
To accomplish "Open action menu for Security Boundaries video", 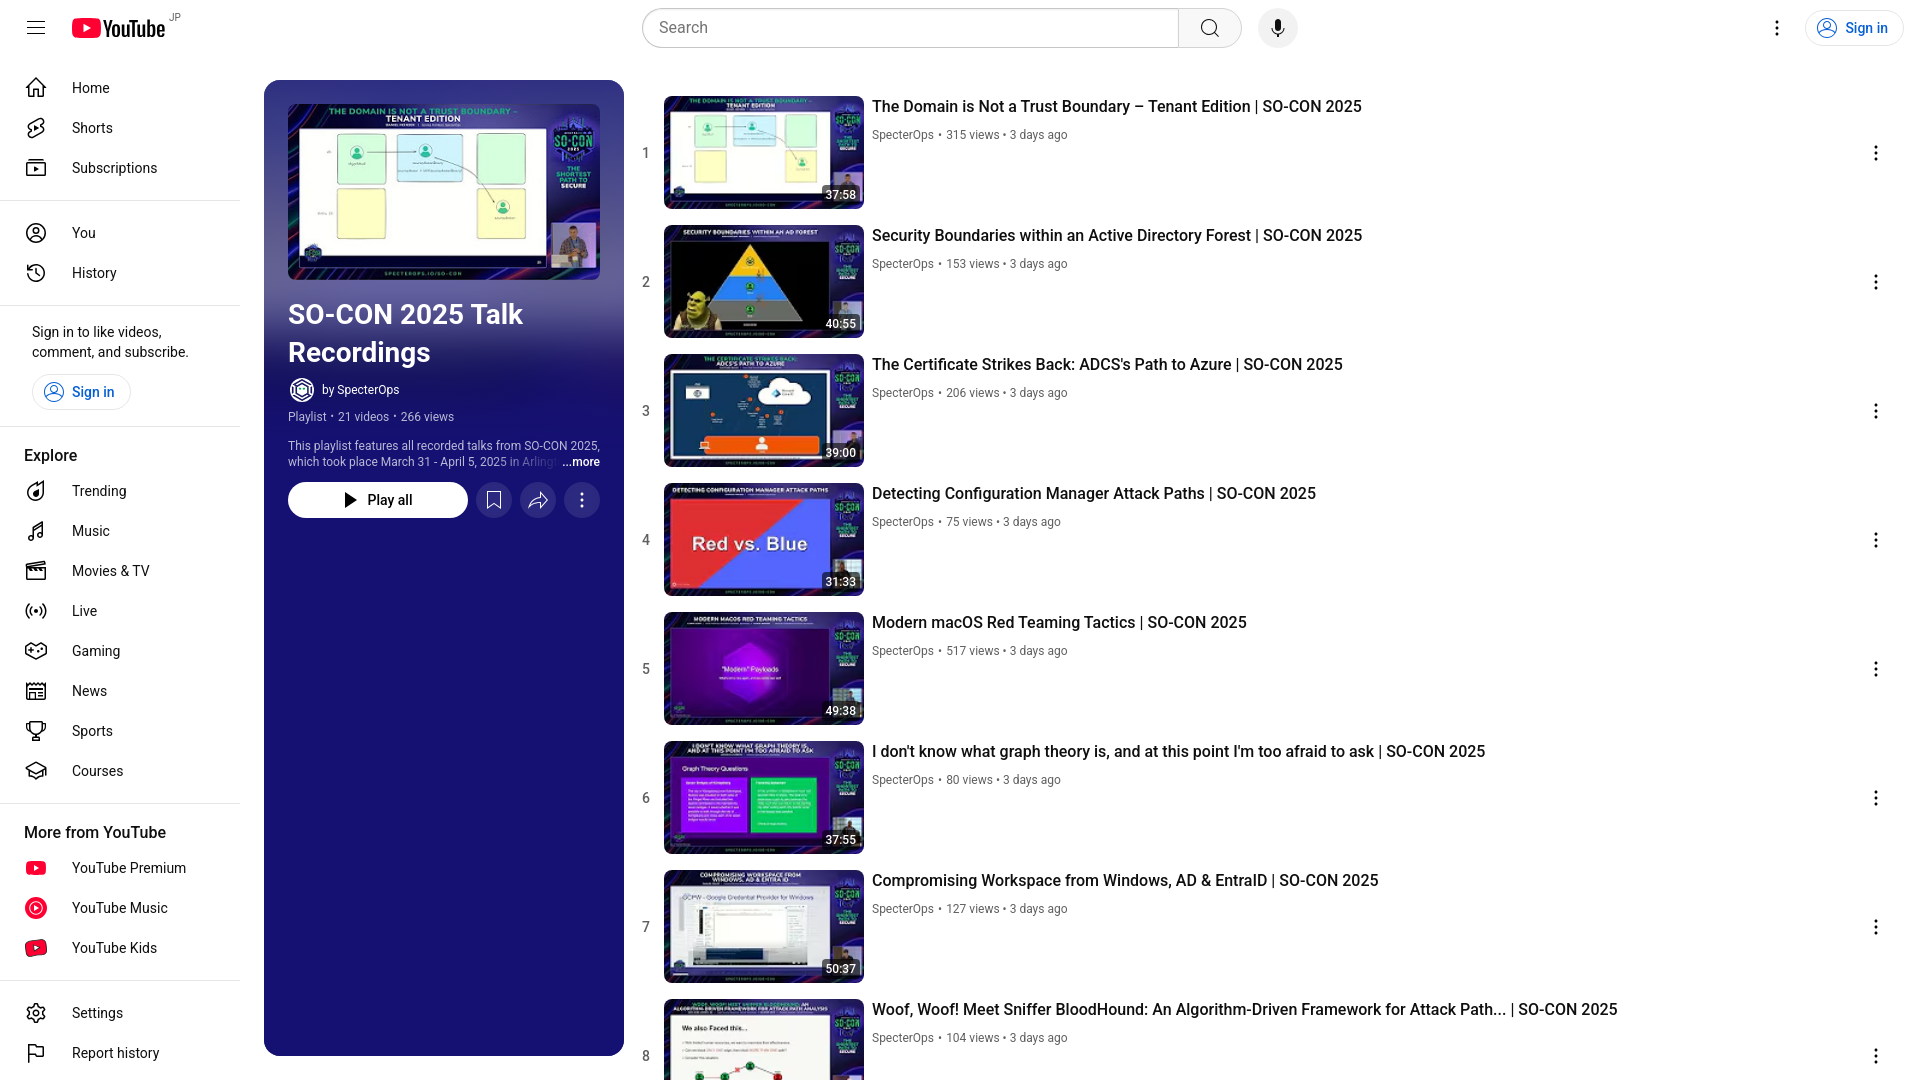I will [1876, 282].
